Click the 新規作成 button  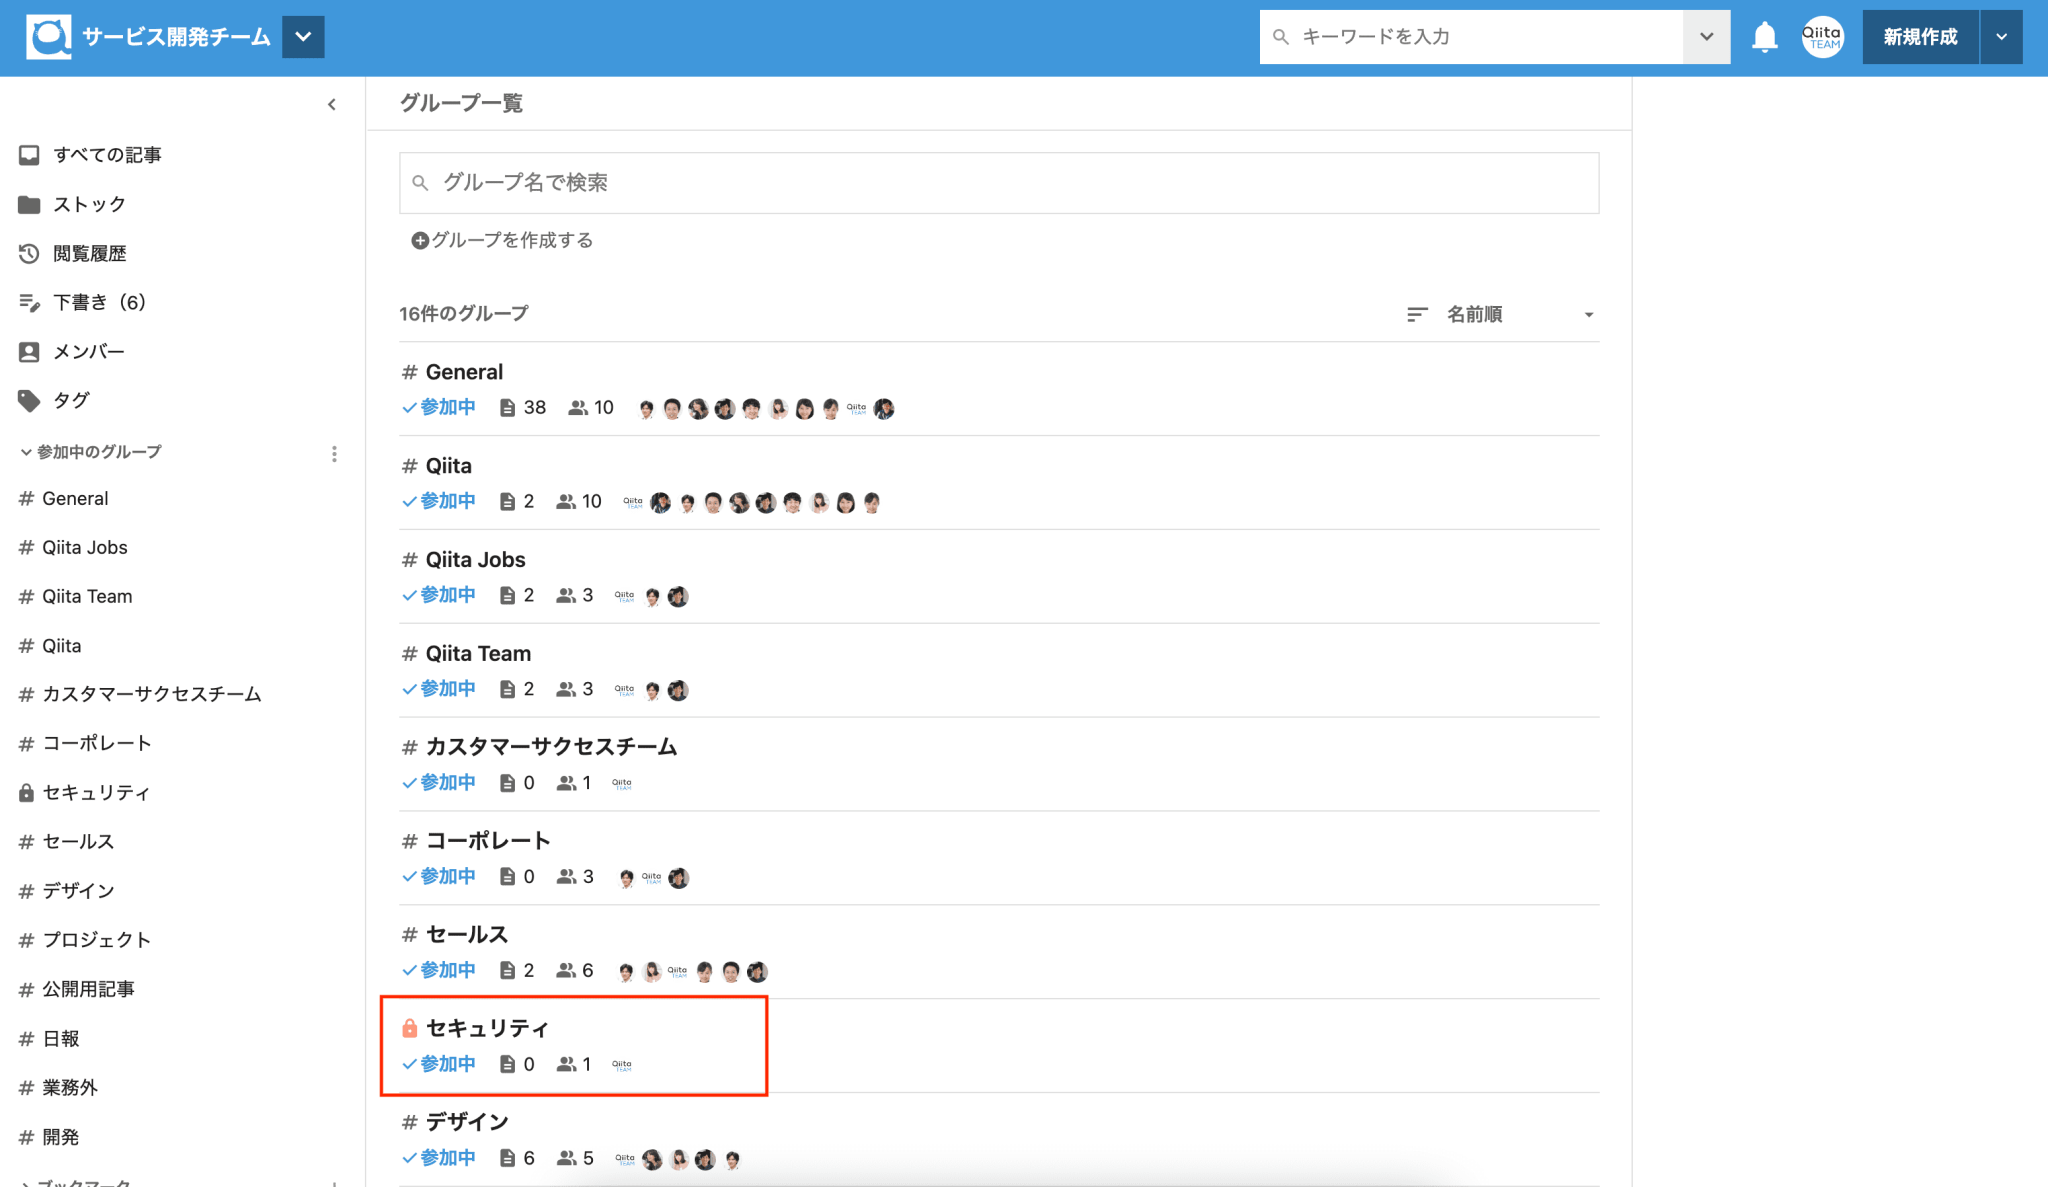tap(1919, 37)
